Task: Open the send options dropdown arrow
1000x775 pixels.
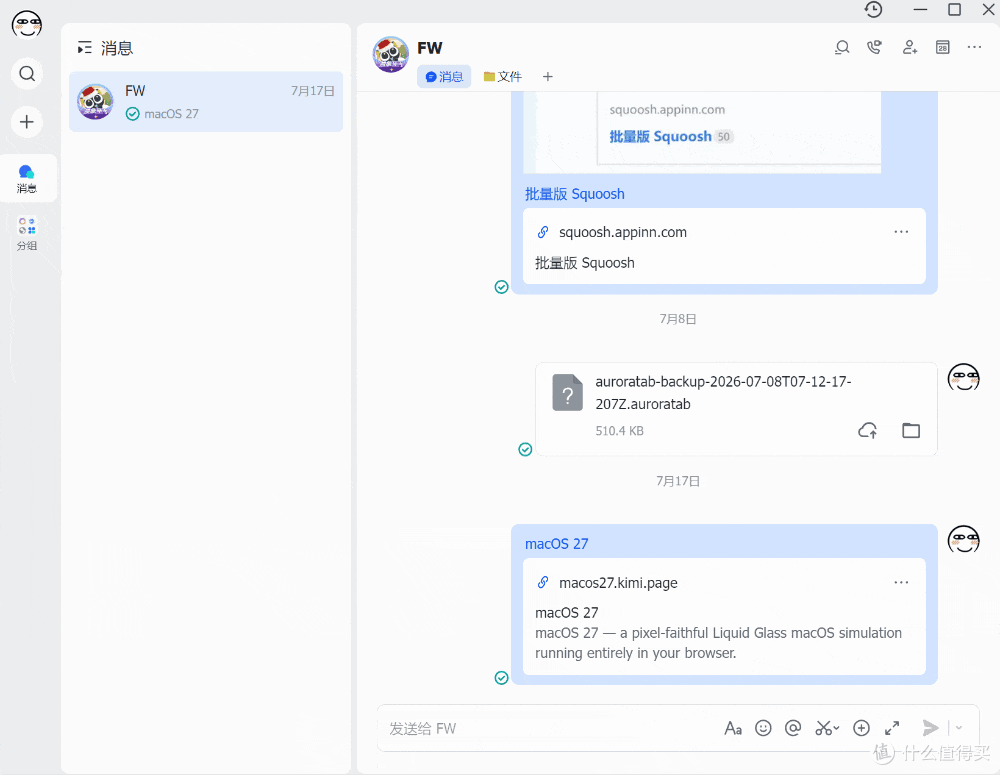Action: tap(959, 728)
